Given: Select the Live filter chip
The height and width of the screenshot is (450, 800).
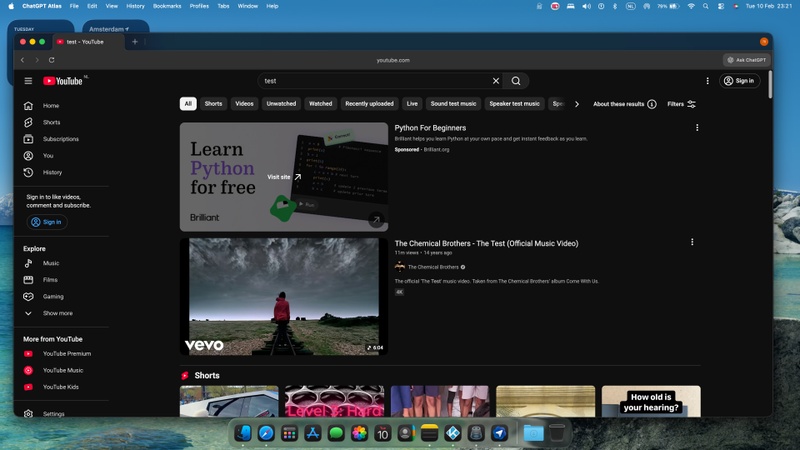Looking at the screenshot, I should coord(412,104).
